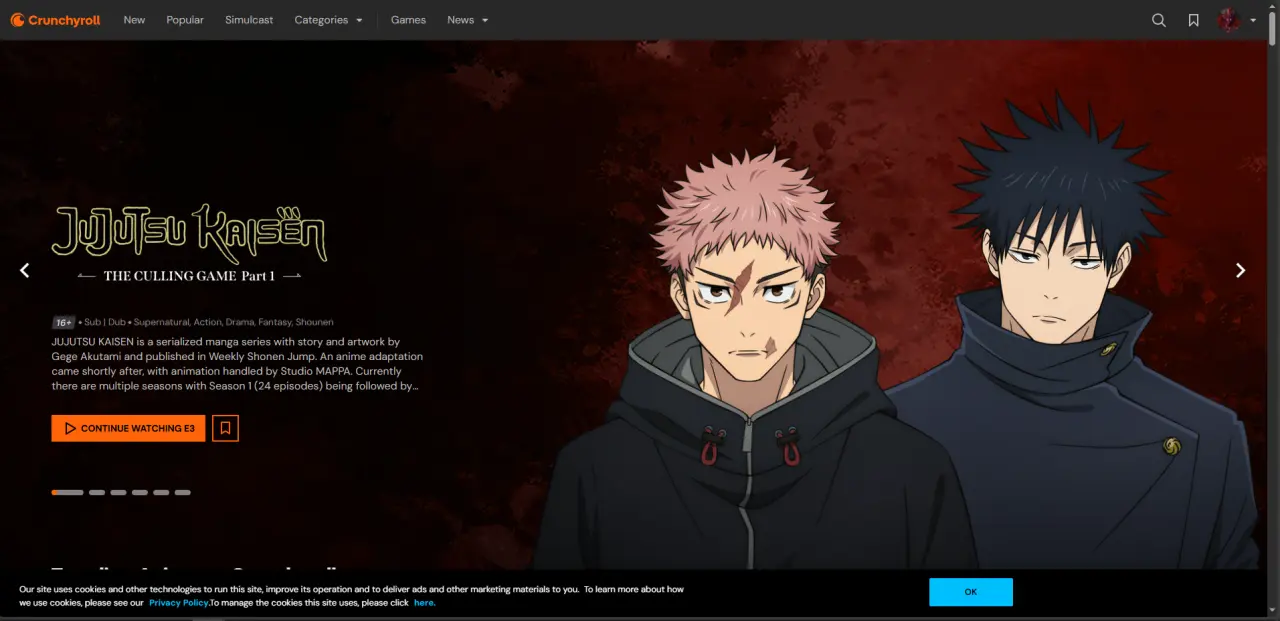Open the search magnifier icon
Image resolution: width=1280 pixels, height=621 pixels.
point(1159,20)
